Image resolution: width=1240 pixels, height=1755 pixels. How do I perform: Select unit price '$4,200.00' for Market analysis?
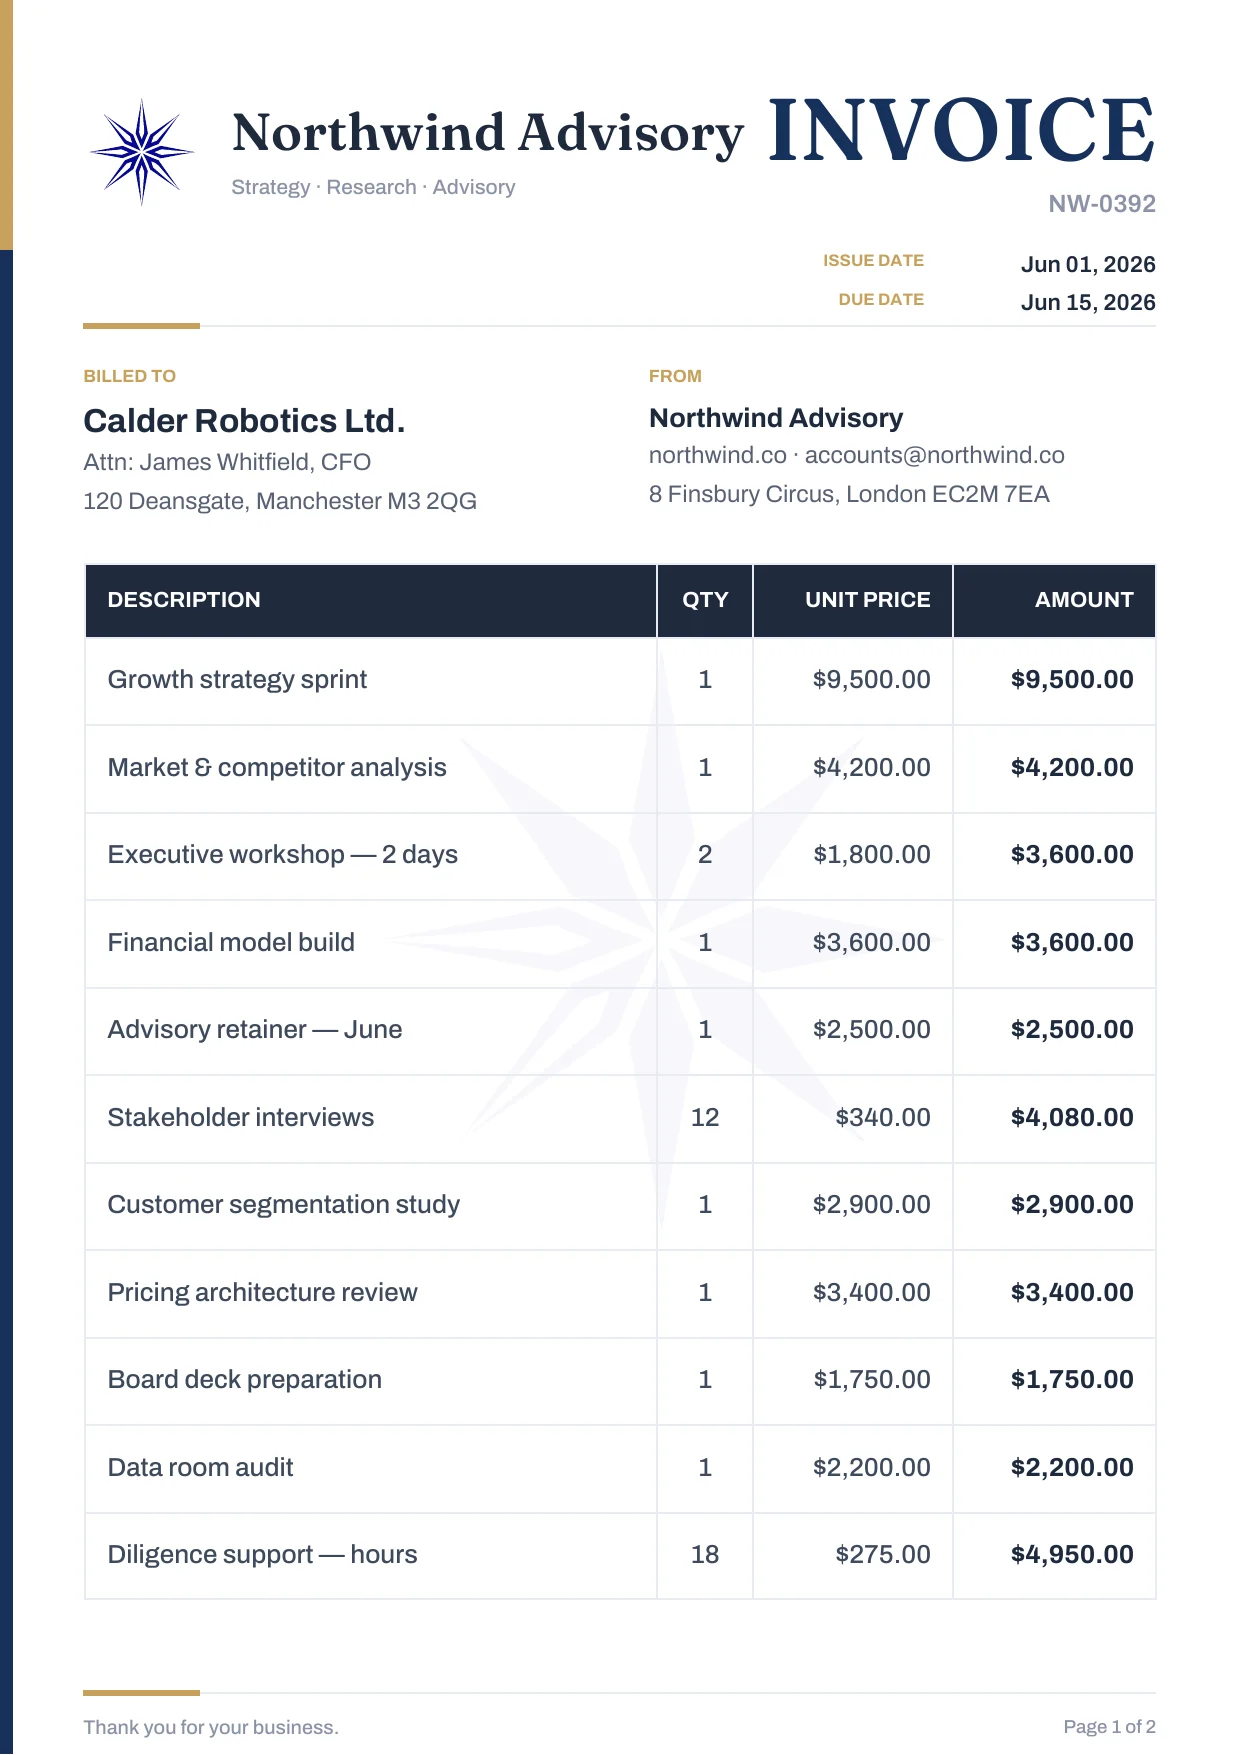872,767
